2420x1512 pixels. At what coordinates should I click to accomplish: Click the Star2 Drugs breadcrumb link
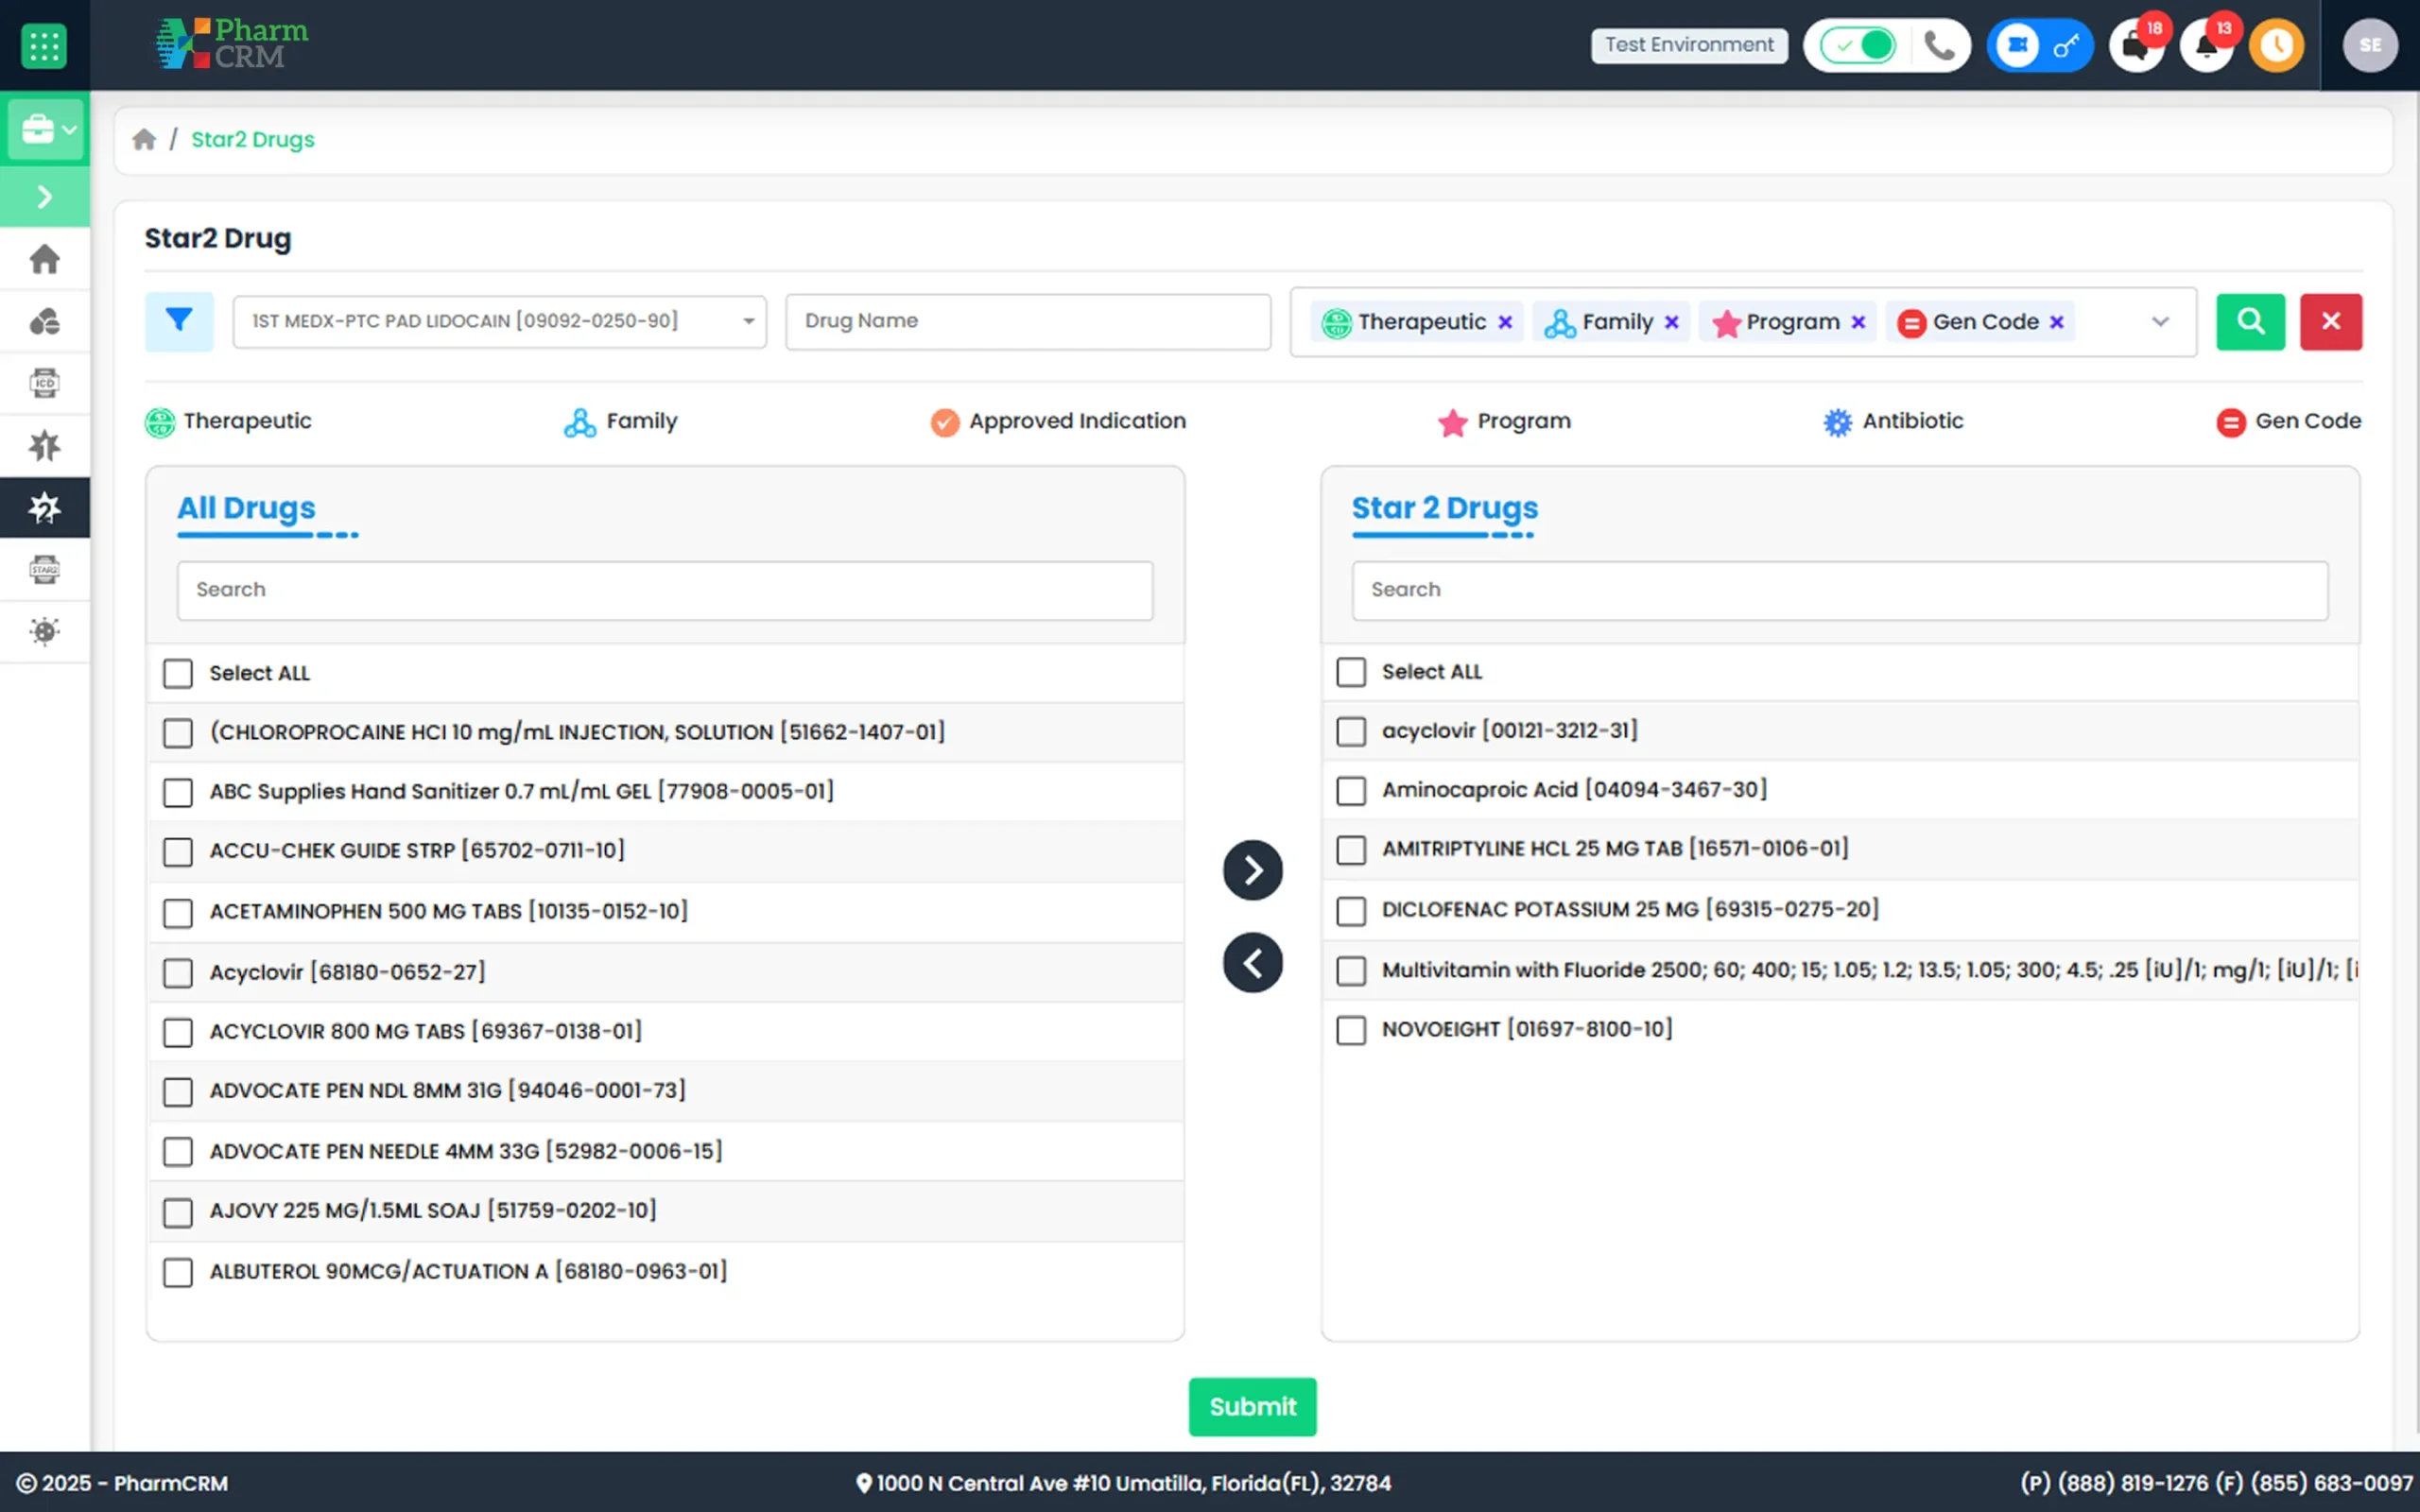pos(253,139)
